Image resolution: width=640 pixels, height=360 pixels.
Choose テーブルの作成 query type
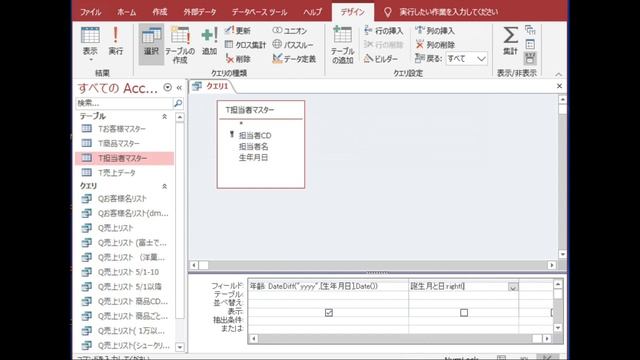click(x=180, y=45)
